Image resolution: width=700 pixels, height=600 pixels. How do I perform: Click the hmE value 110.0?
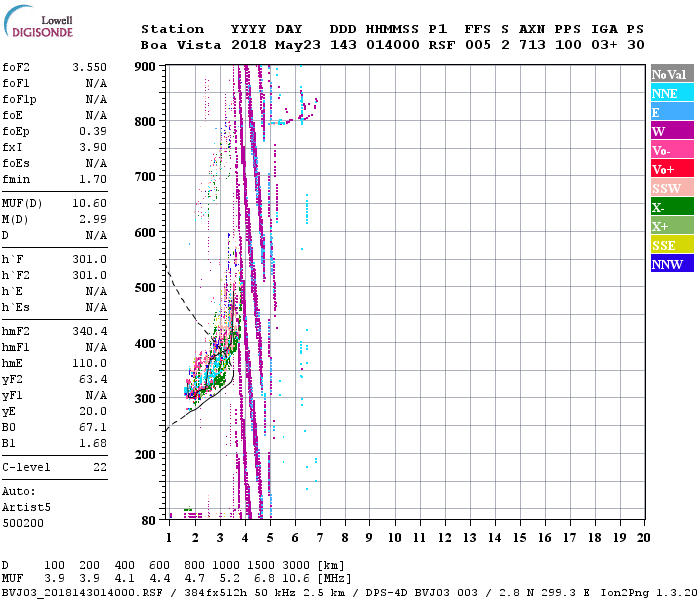[90, 363]
